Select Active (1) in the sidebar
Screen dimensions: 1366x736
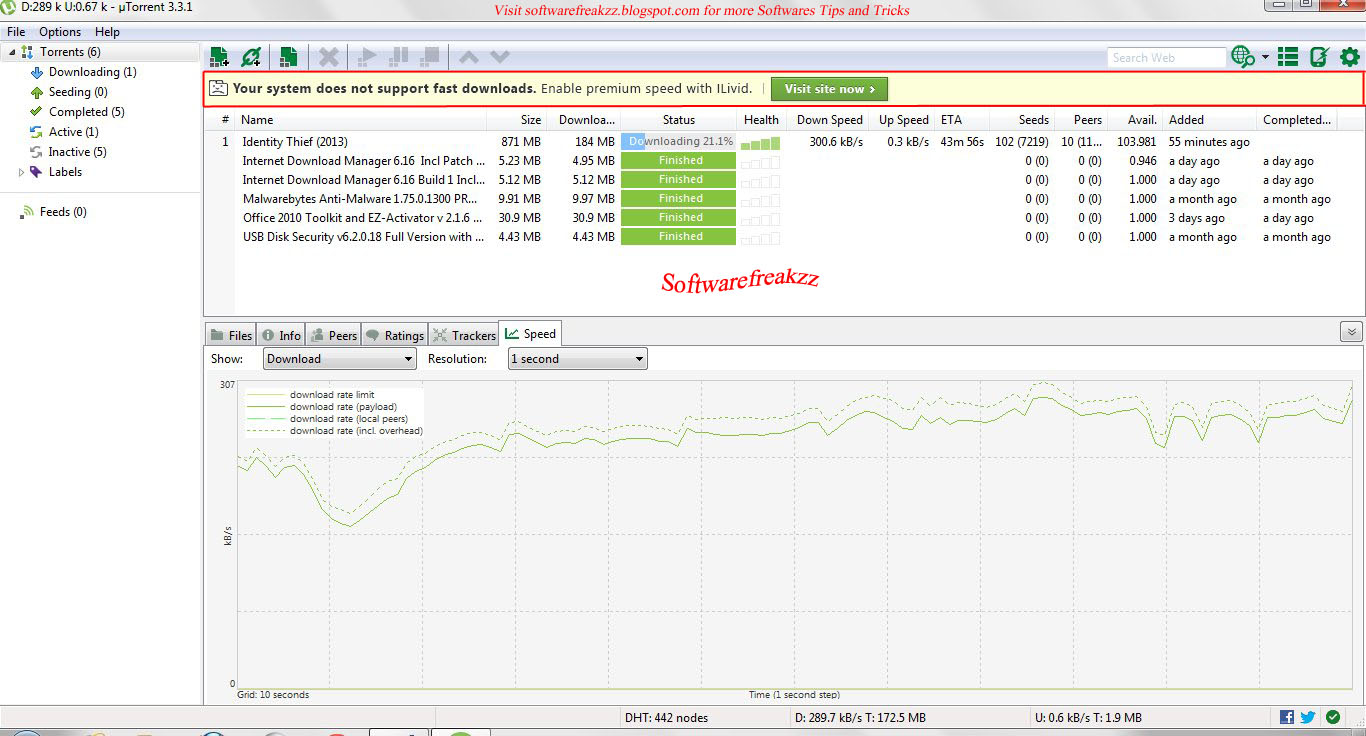pos(73,132)
